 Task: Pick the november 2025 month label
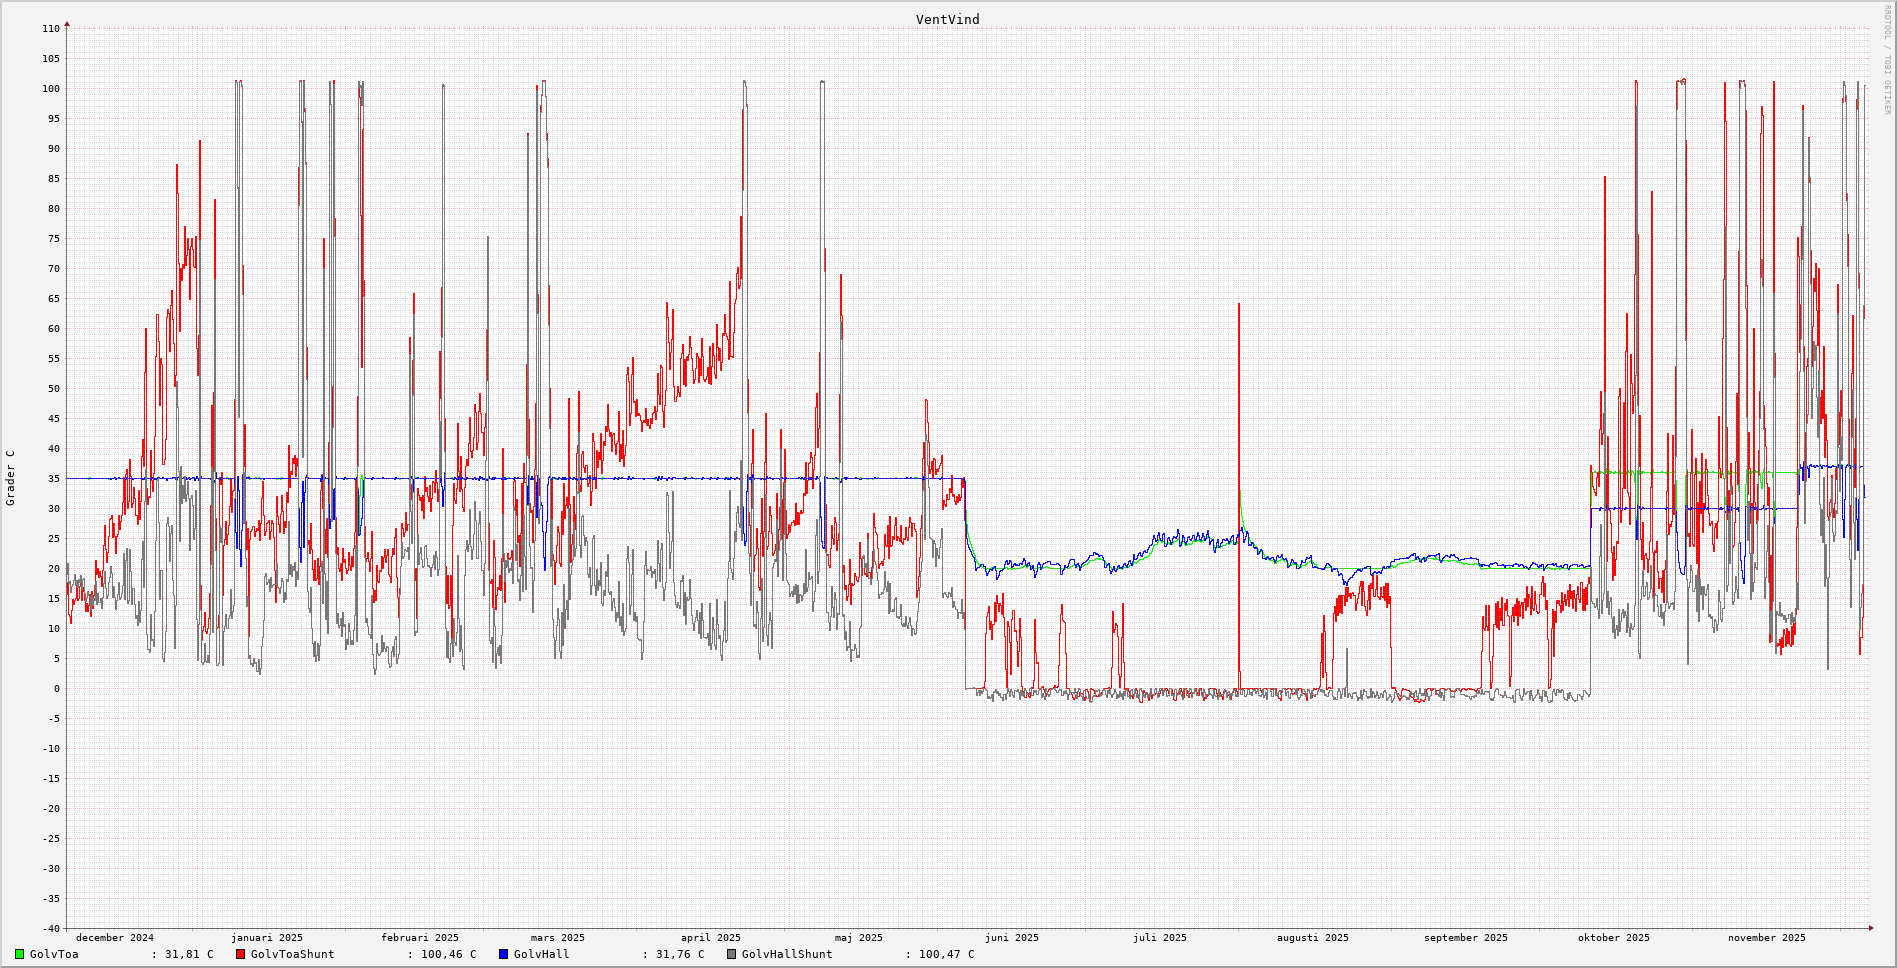click(x=1766, y=938)
